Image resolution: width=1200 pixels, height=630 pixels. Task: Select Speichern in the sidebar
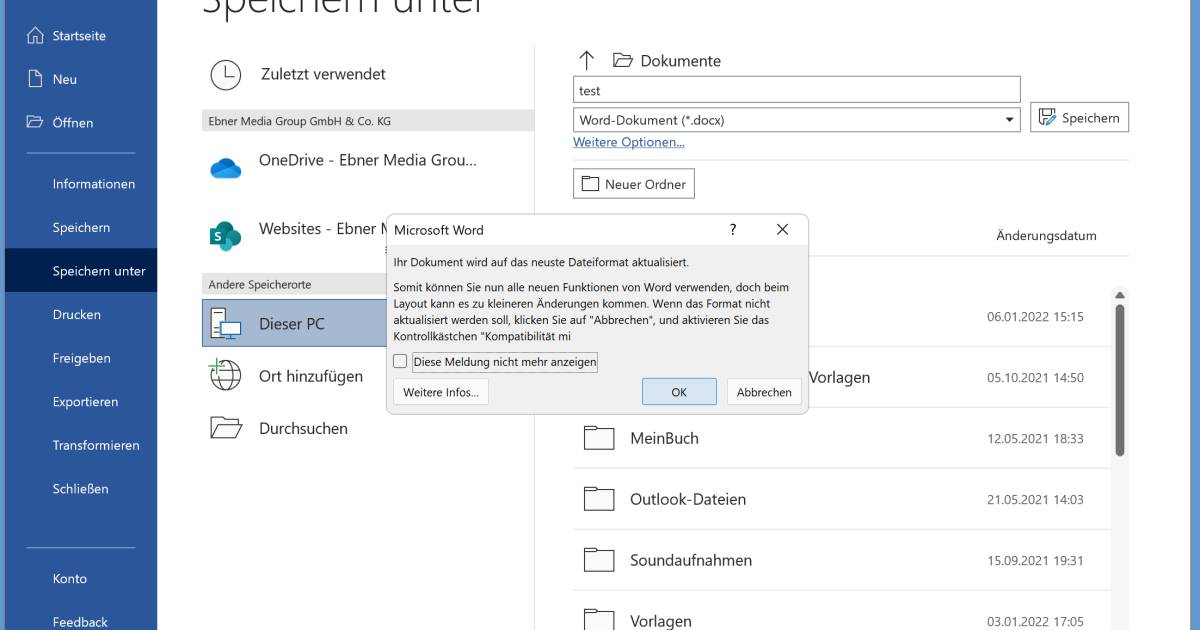coord(82,227)
